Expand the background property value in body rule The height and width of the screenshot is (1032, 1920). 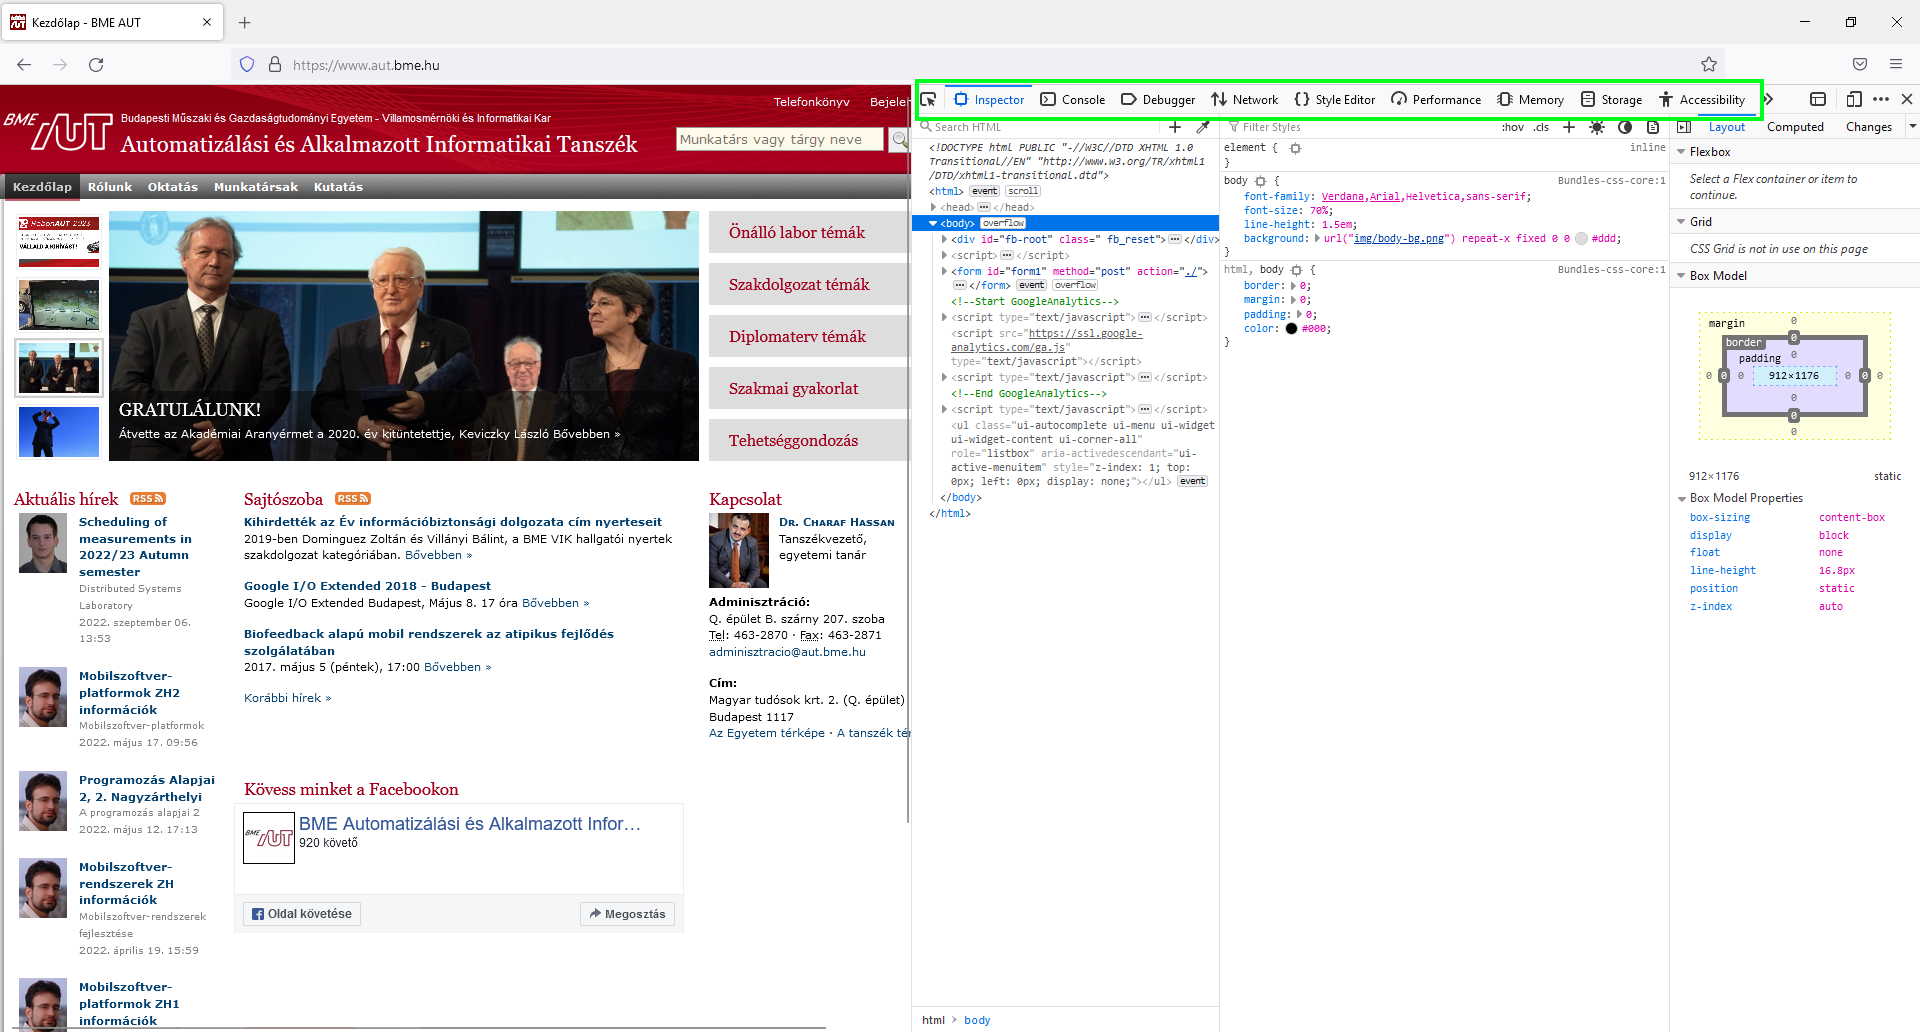[x=1316, y=239]
